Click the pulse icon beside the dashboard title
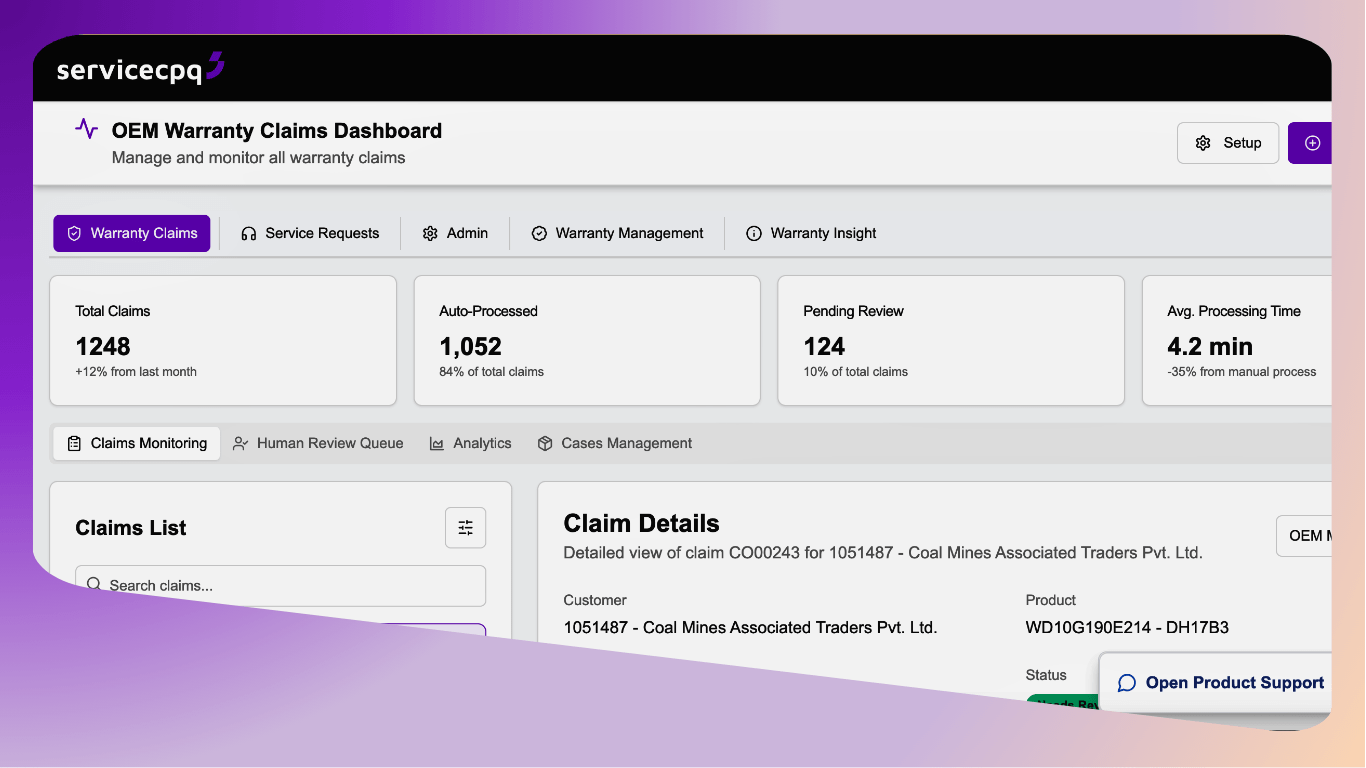 86,129
